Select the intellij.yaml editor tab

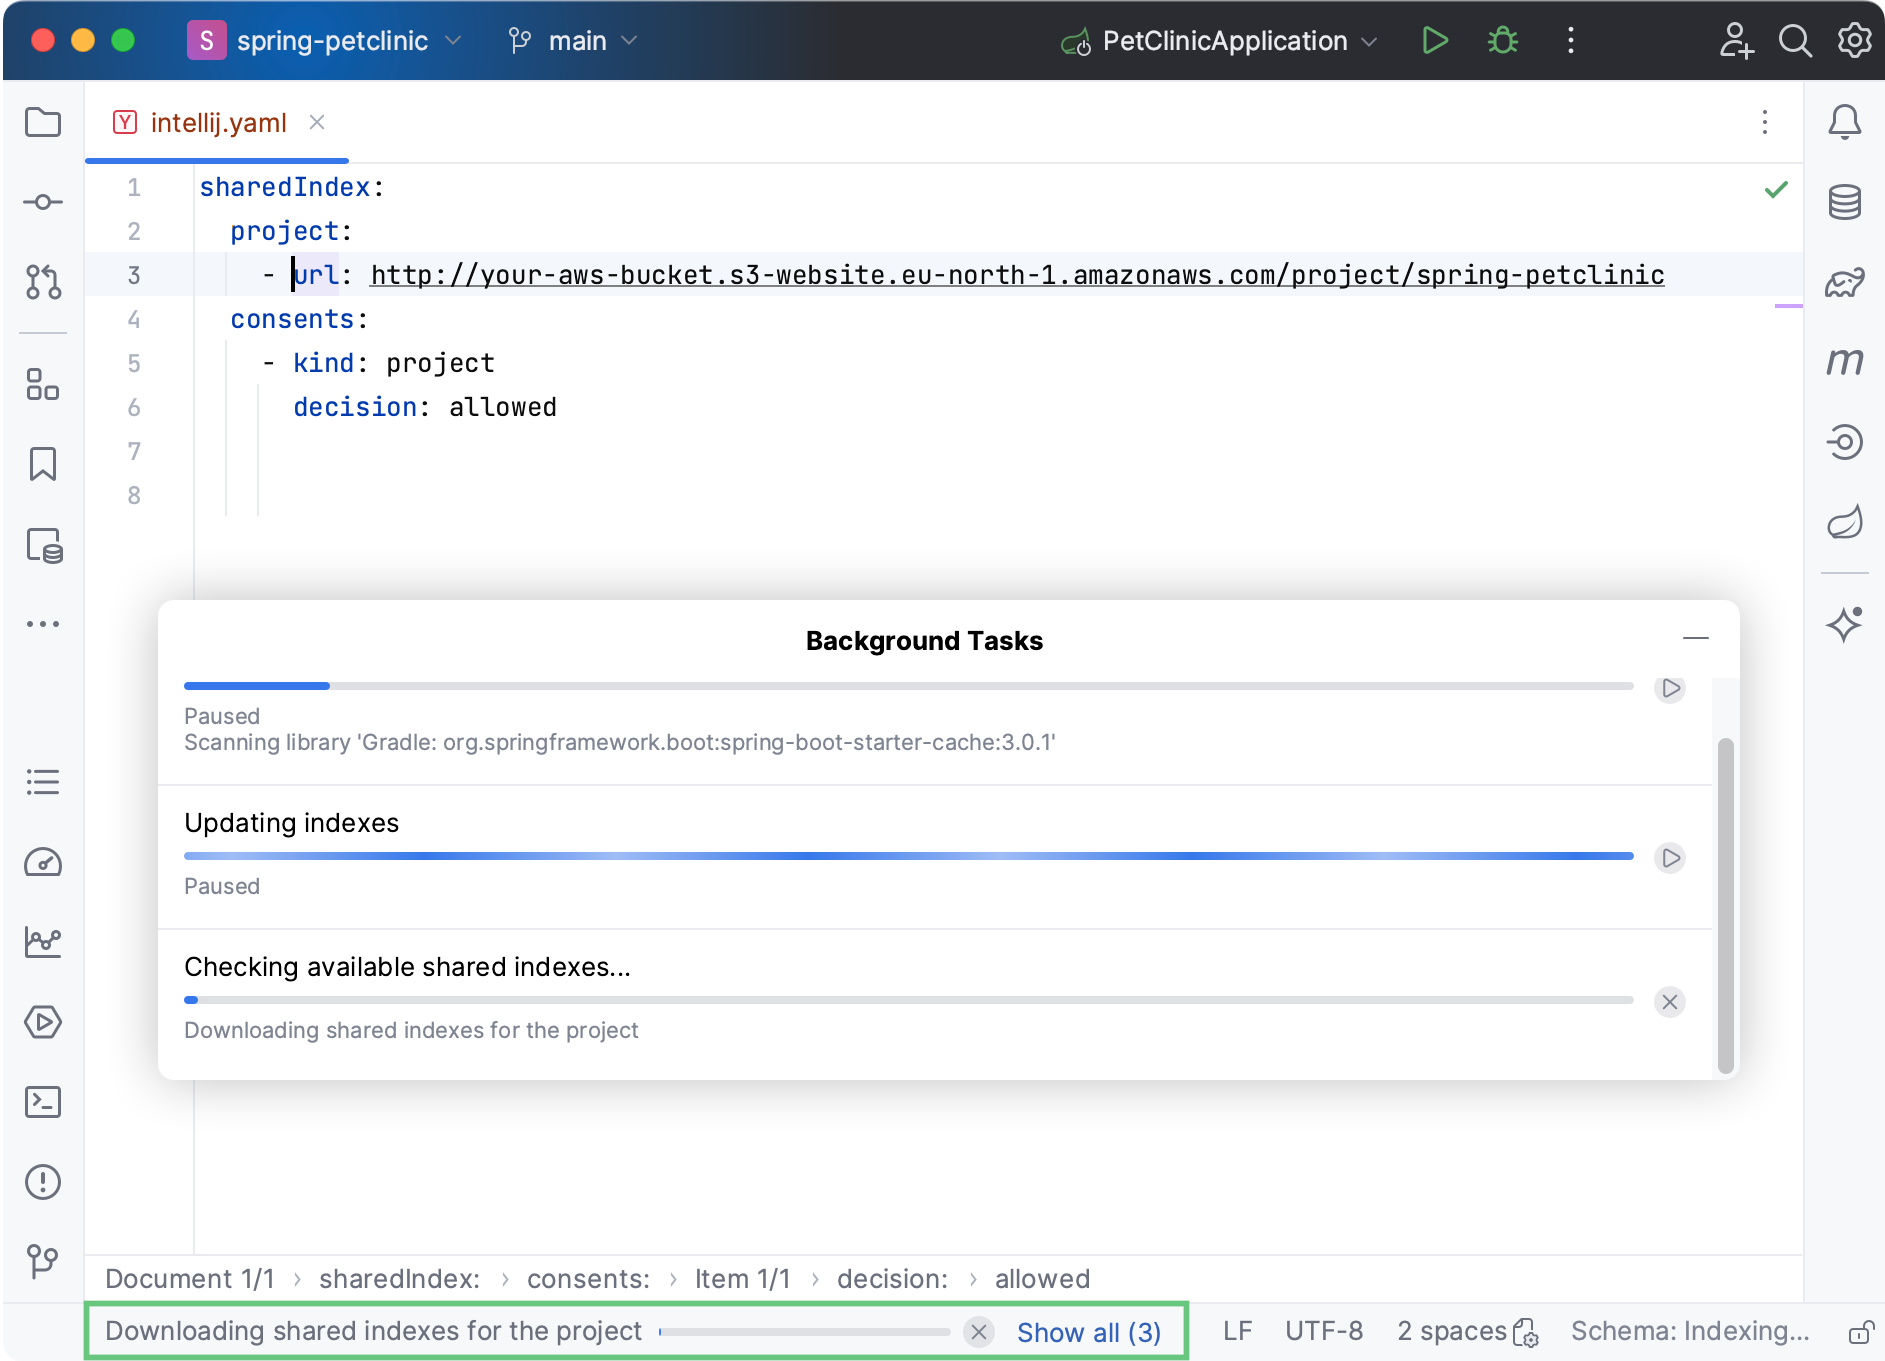click(x=217, y=123)
